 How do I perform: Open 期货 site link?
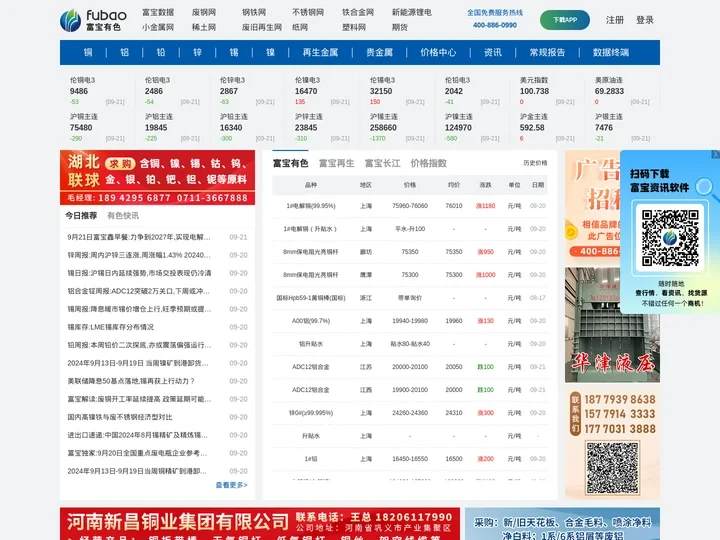tap(400, 27)
